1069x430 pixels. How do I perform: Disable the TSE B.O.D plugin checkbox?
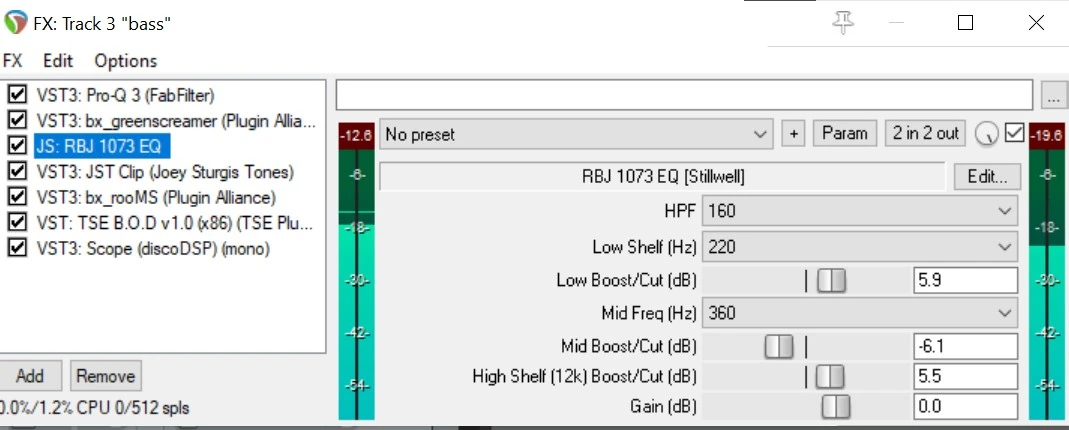click(16, 222)
